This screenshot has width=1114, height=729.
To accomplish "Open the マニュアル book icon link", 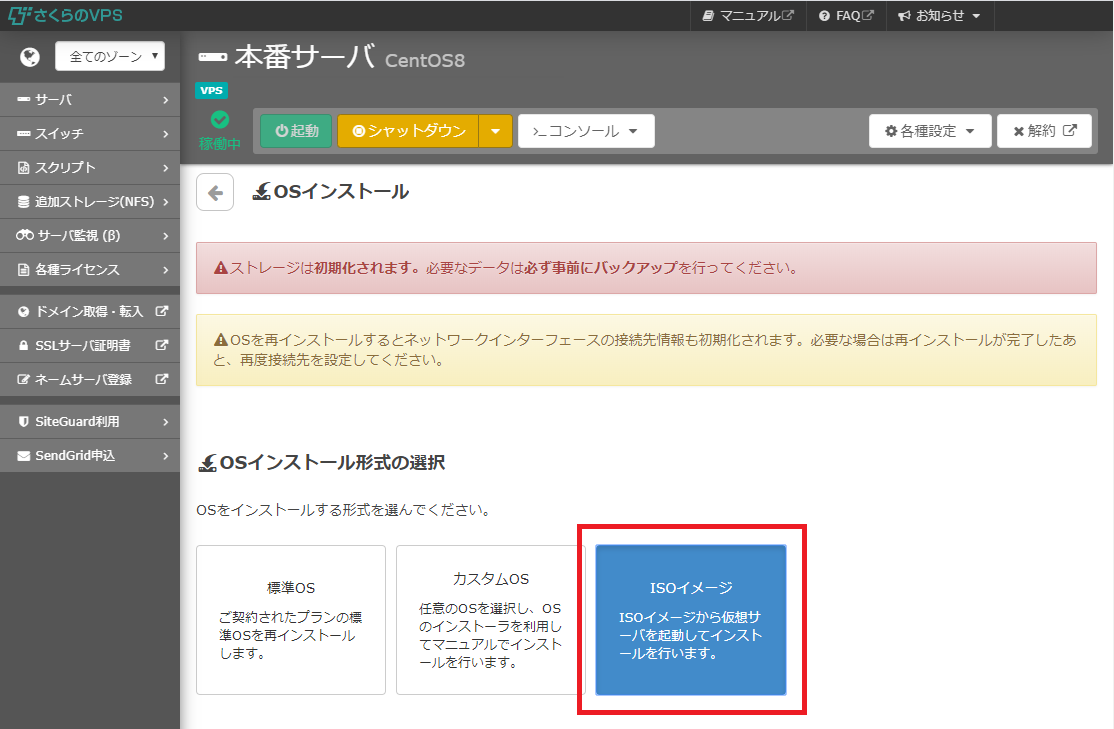I will pos(709,16).
